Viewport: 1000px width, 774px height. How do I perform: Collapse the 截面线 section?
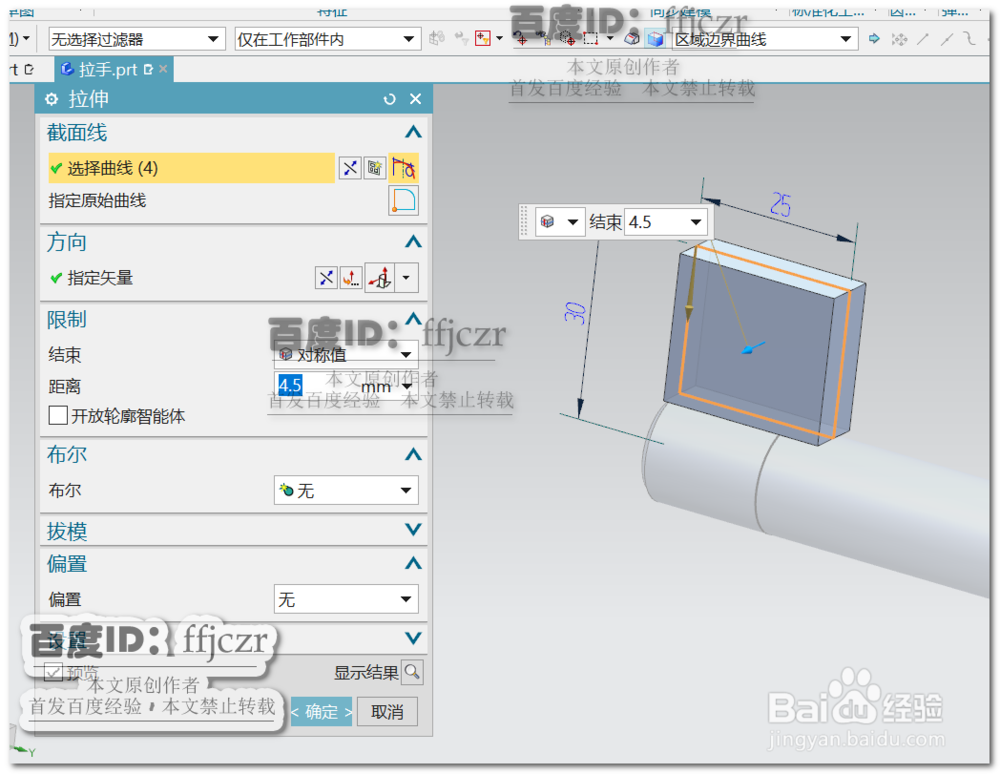[413, 132]
